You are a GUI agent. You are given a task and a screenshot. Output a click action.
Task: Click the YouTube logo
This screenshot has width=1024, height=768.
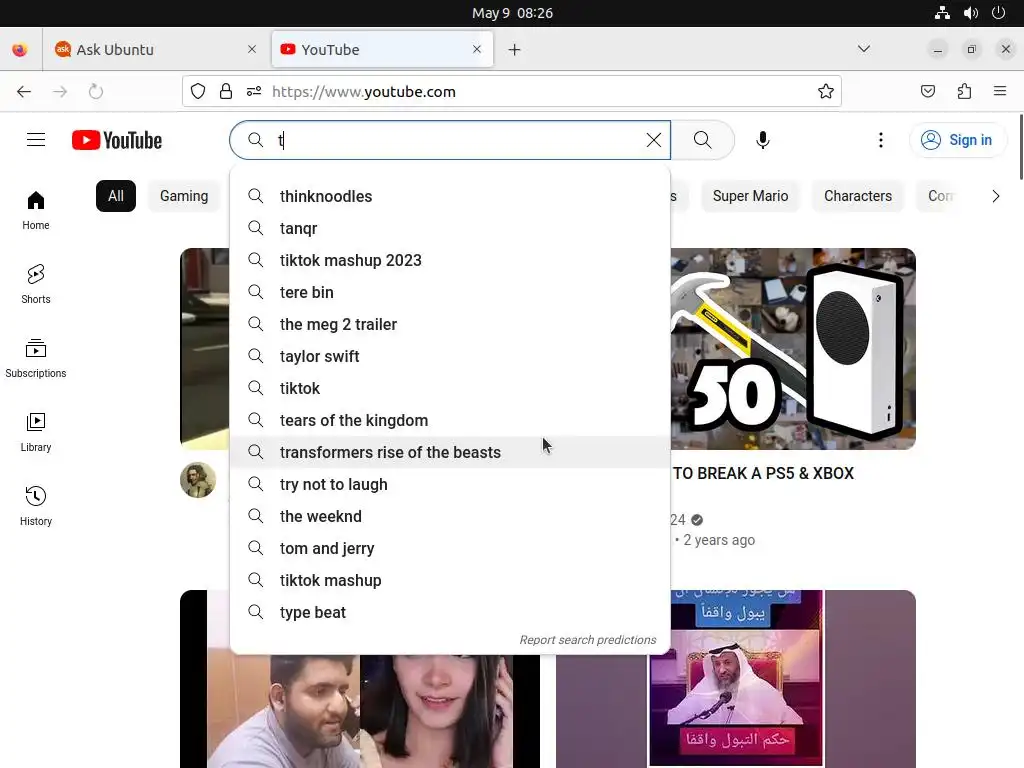coord(117,140)
